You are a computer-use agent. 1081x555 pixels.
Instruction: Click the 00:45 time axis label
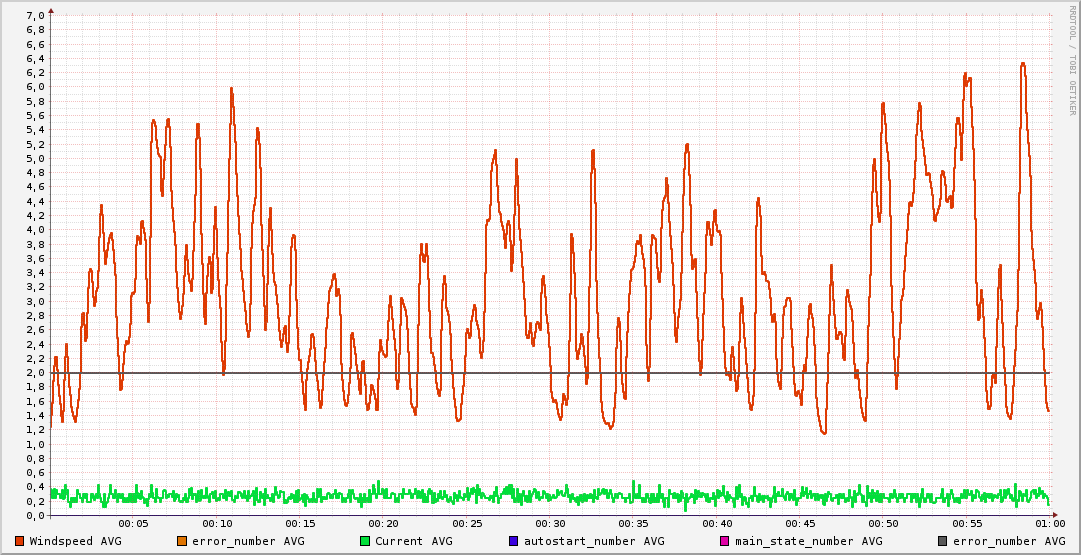(800, 524)
